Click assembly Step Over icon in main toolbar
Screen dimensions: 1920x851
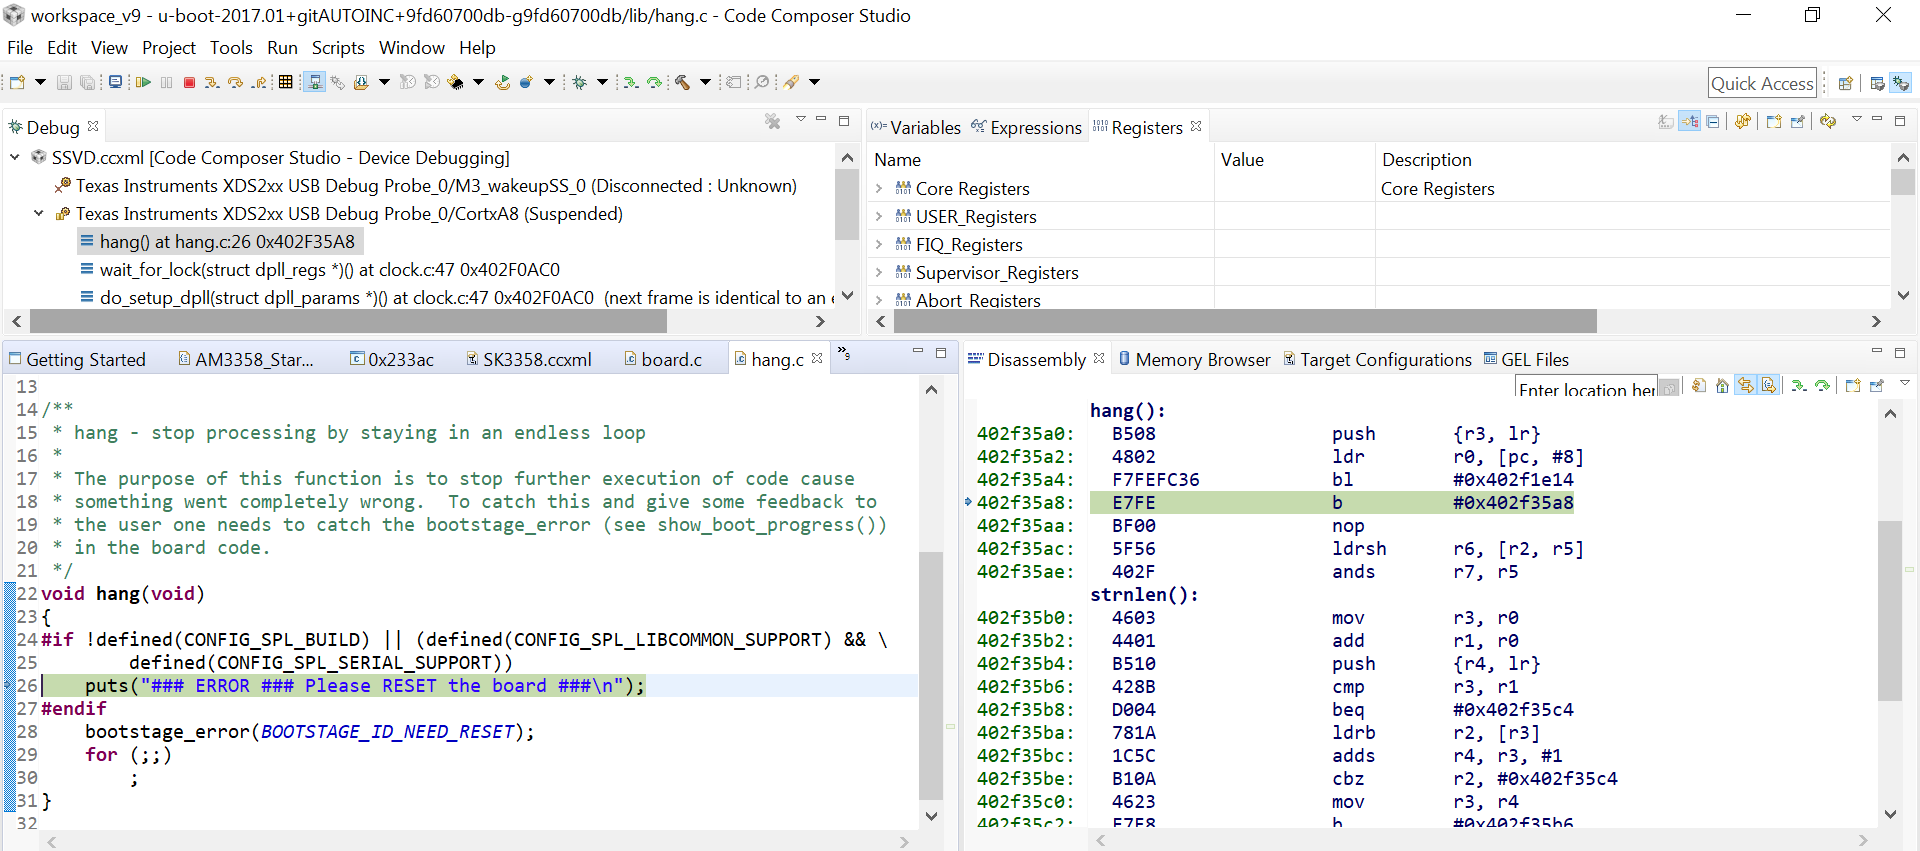pos(654,82)
